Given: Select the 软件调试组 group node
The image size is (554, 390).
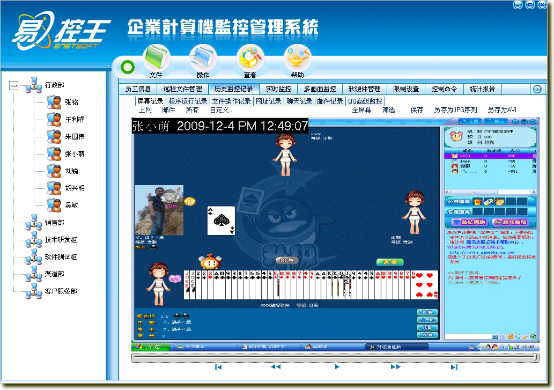Looking at the screenshot, I should point(61,257).
